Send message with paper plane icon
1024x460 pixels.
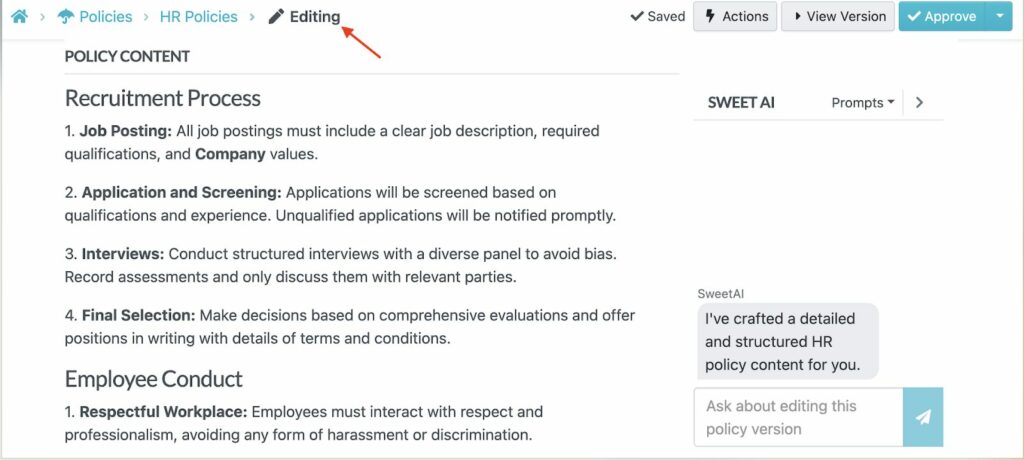click(923, 417)
